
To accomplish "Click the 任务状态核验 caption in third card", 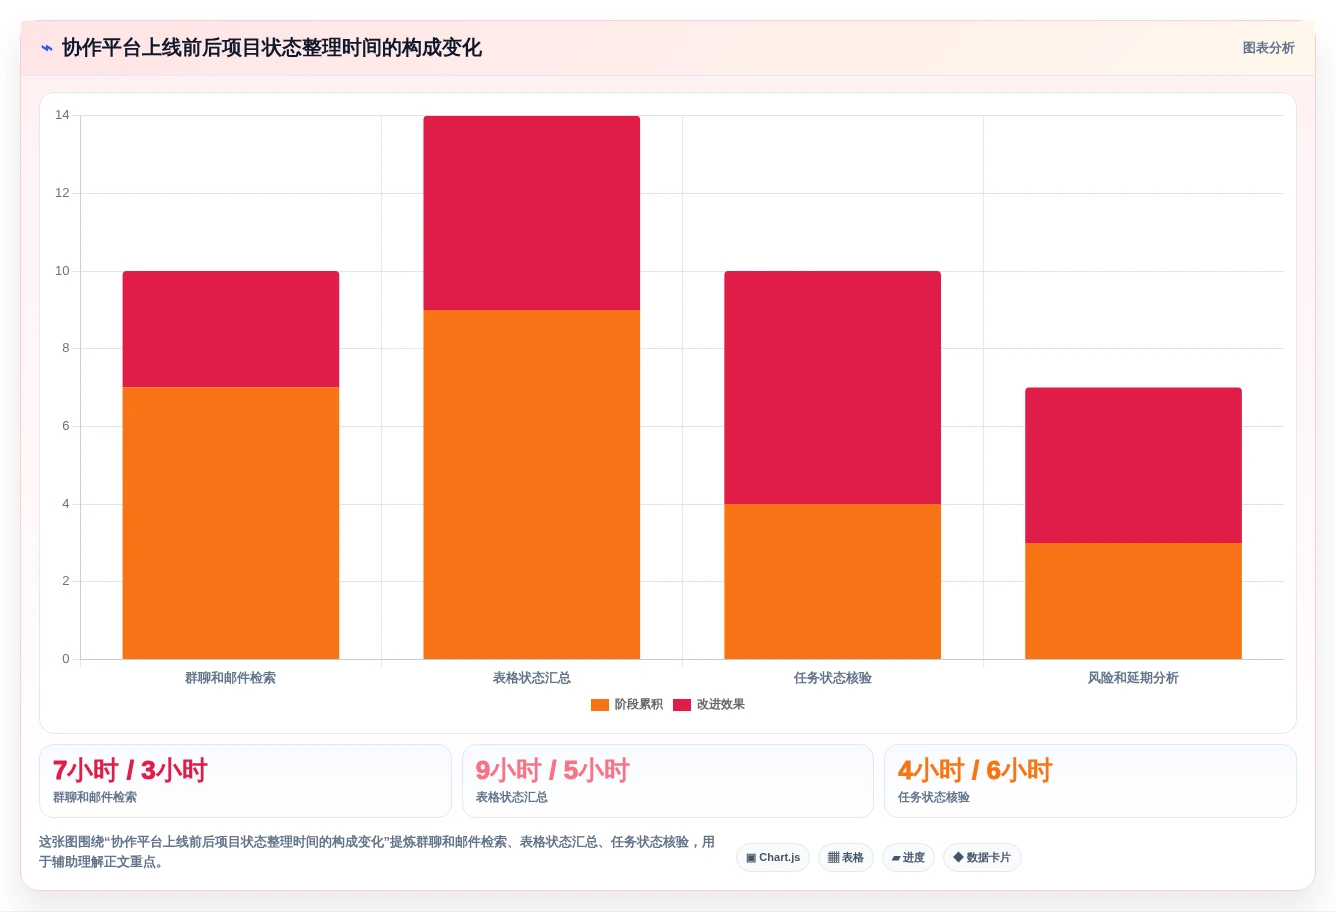I will pos(934,798).
